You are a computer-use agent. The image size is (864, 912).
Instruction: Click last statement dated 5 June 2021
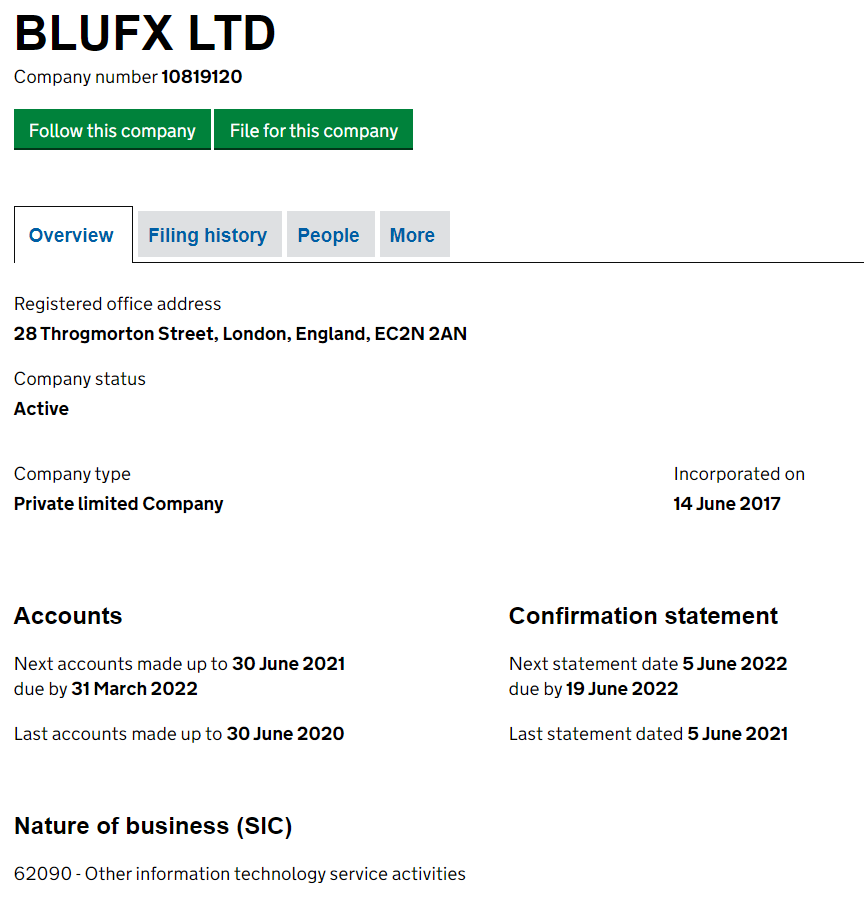point(738,733)
